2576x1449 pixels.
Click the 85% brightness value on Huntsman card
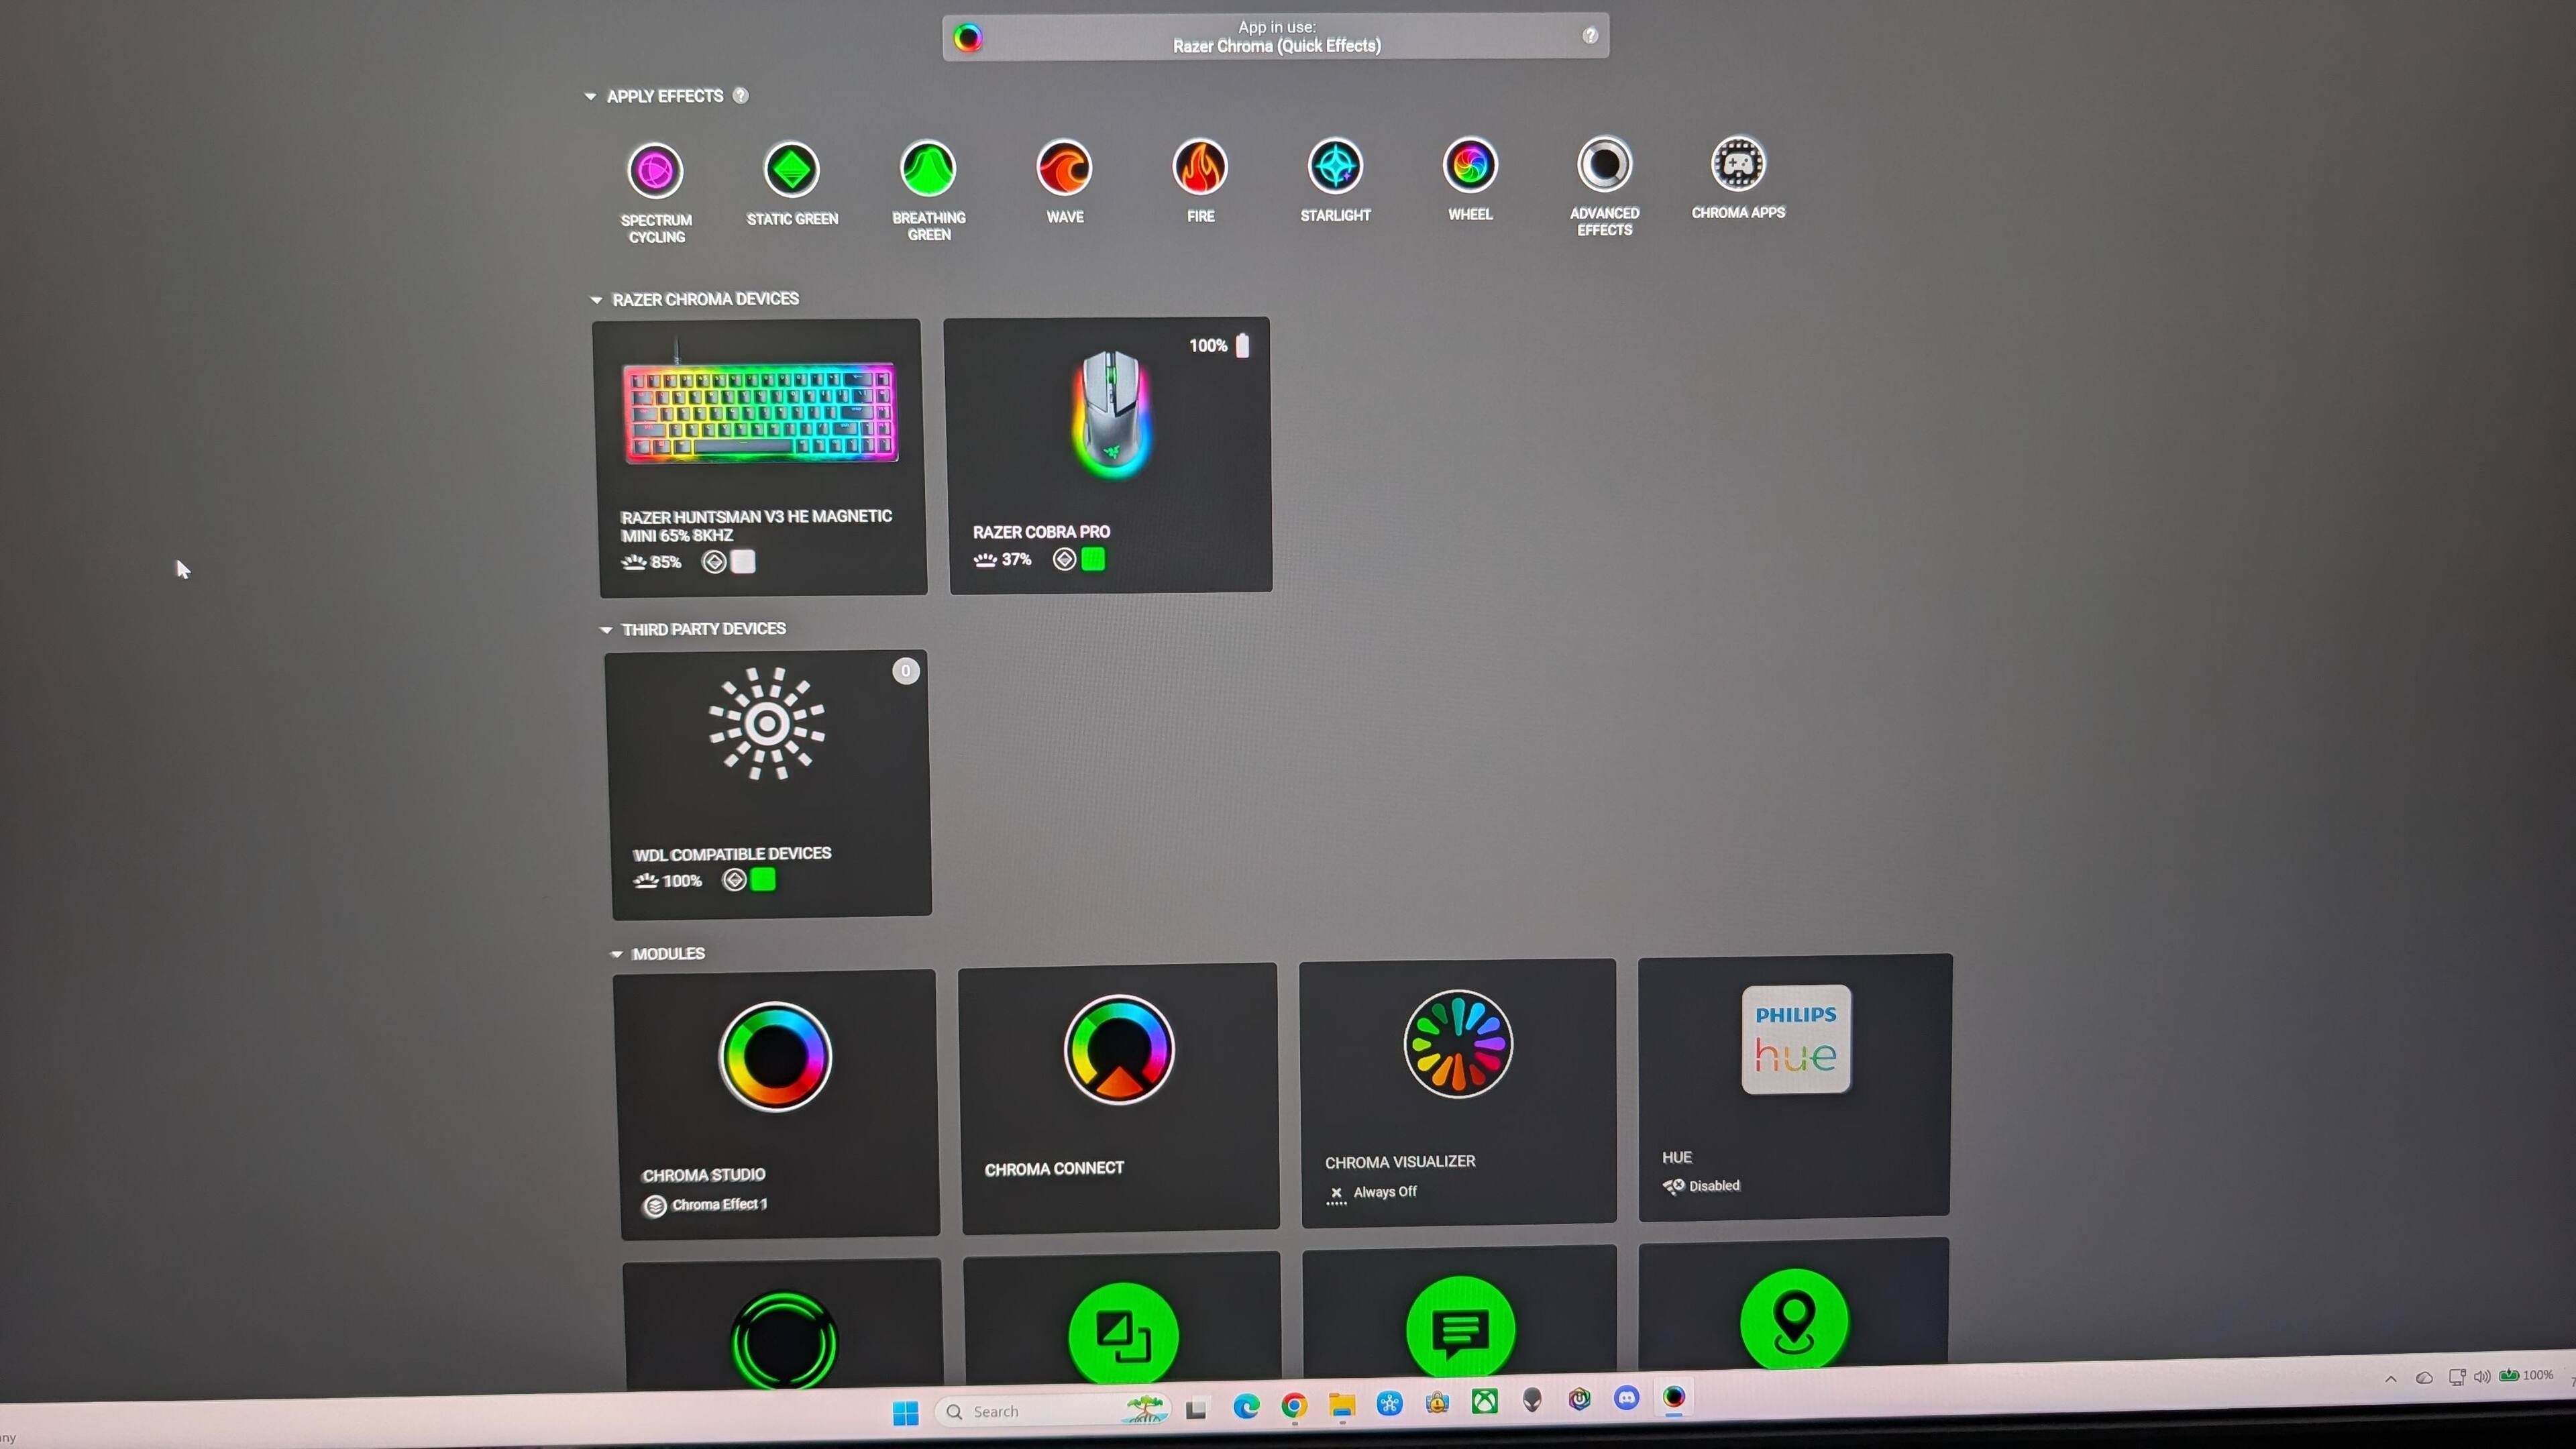[x=666, y=562]
